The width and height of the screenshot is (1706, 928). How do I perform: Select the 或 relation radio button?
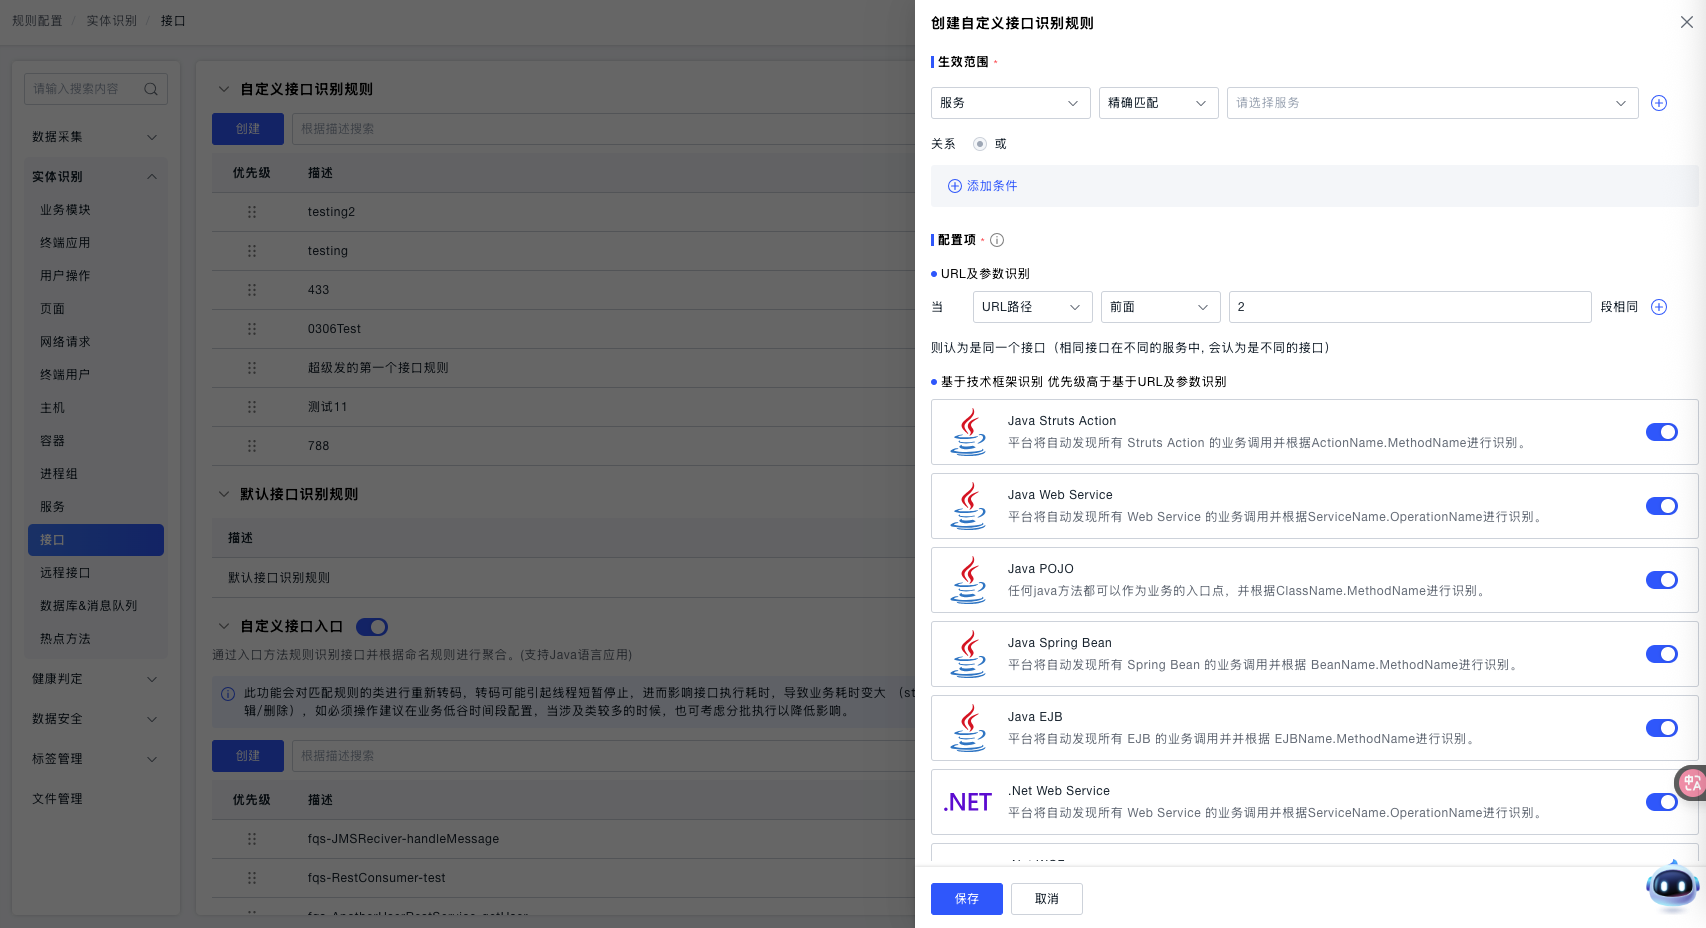point(980,144)
